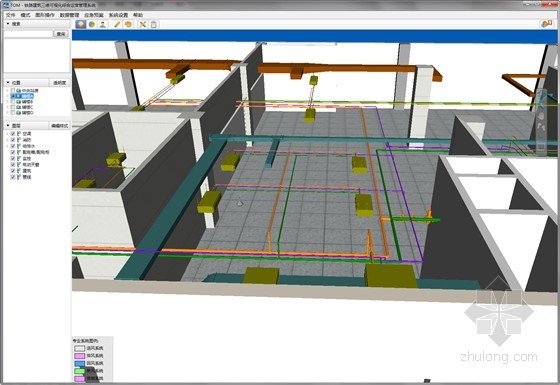Uncheck the 电动开窗 layer checkbox
560x385 pixels.
point(13,165)
